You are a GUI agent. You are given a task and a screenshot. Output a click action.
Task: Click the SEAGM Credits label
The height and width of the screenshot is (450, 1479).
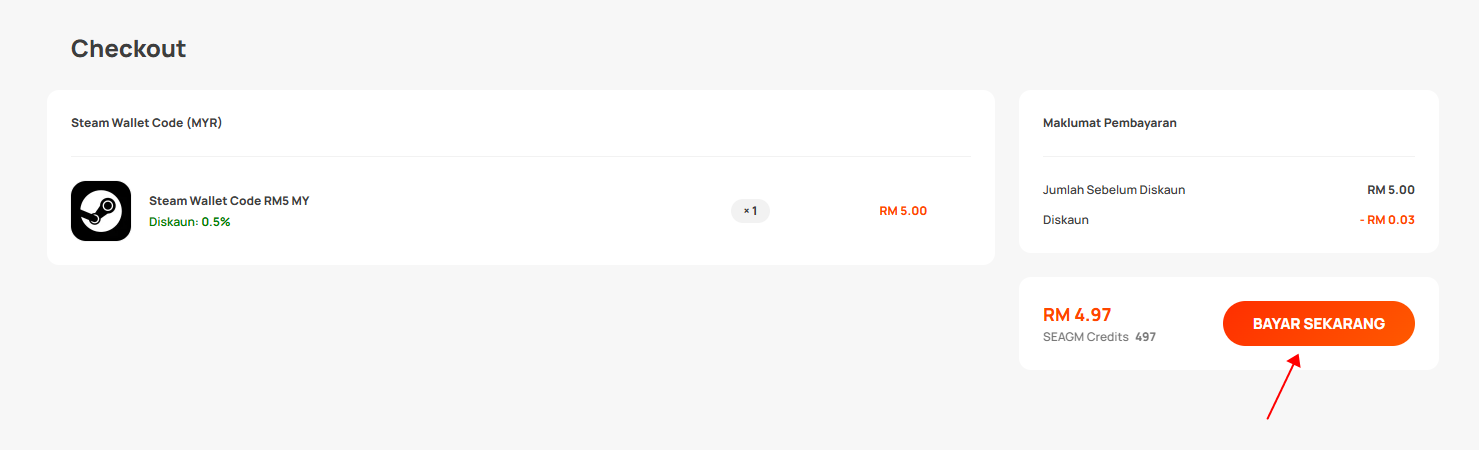1085,337
